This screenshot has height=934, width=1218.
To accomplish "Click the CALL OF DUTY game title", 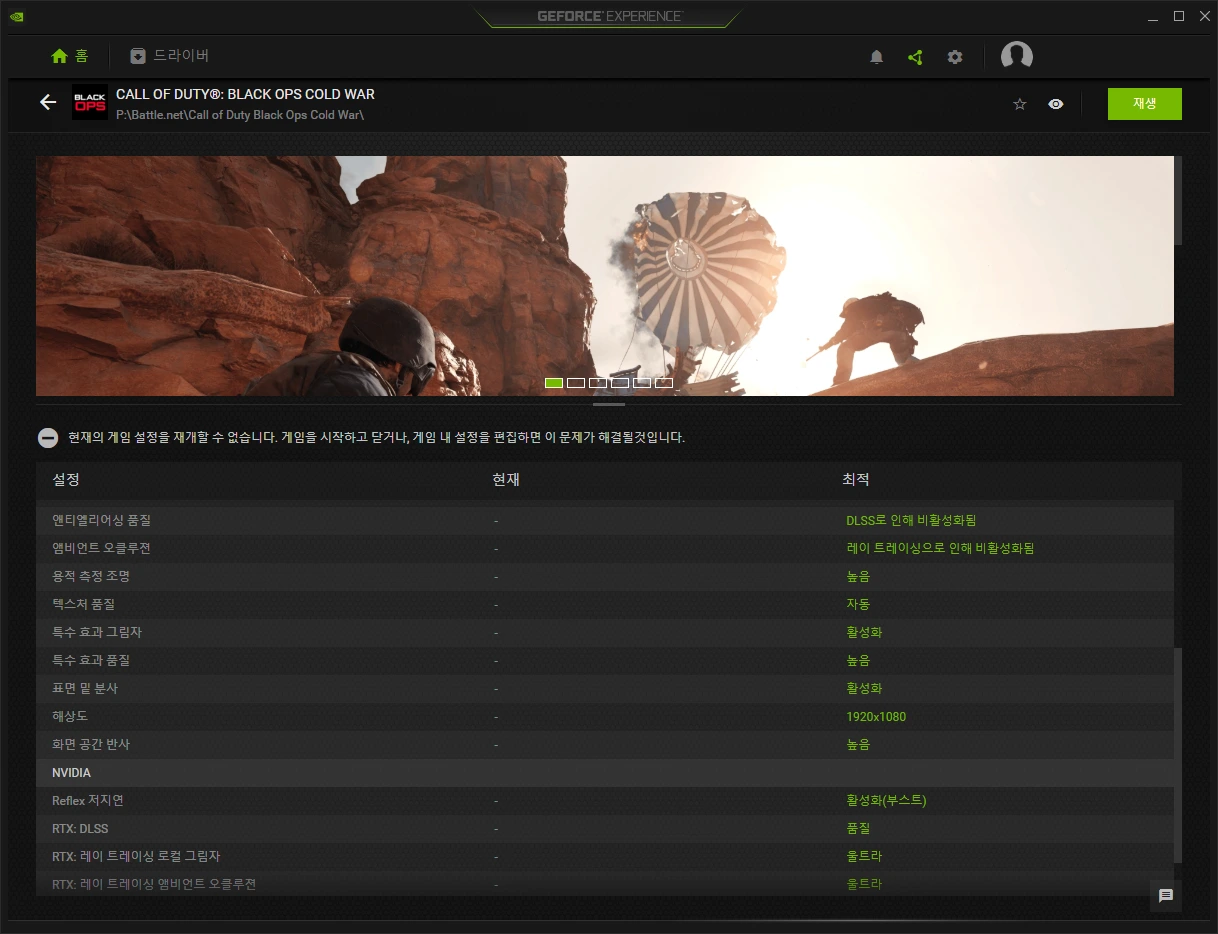I will click(x=245, y=94).
